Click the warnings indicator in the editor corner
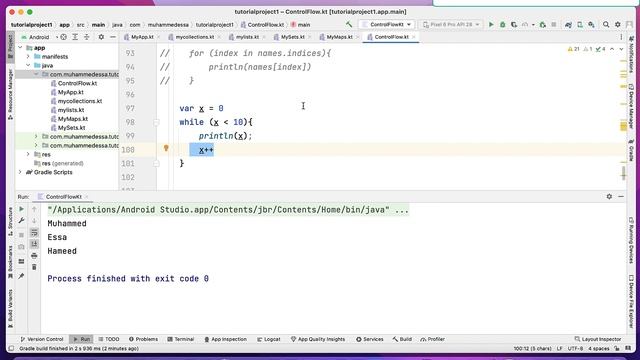Image resolution: width=640 pixels, height=360 pixels. 573,49
